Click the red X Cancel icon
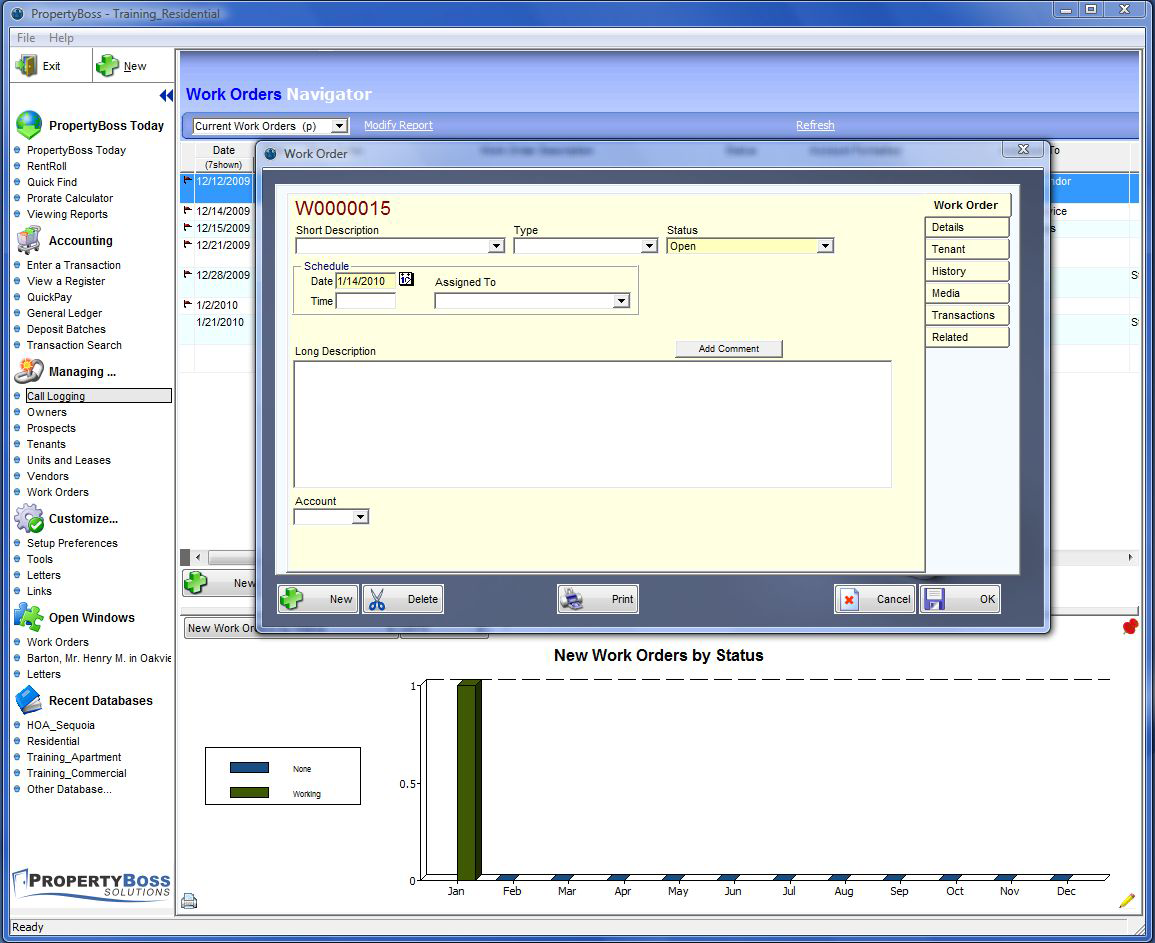The width and height of the screenshot is (1155, 943). [x=849, y=599]
